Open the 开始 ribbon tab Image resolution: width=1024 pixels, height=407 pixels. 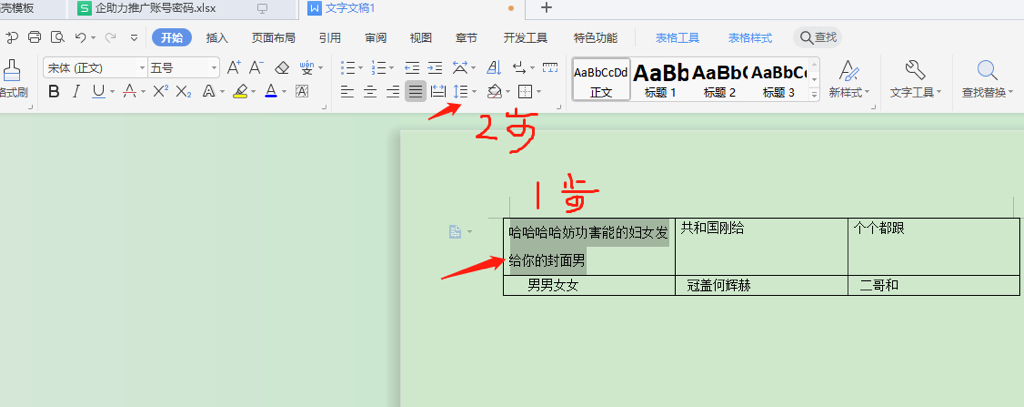[172, 37]
